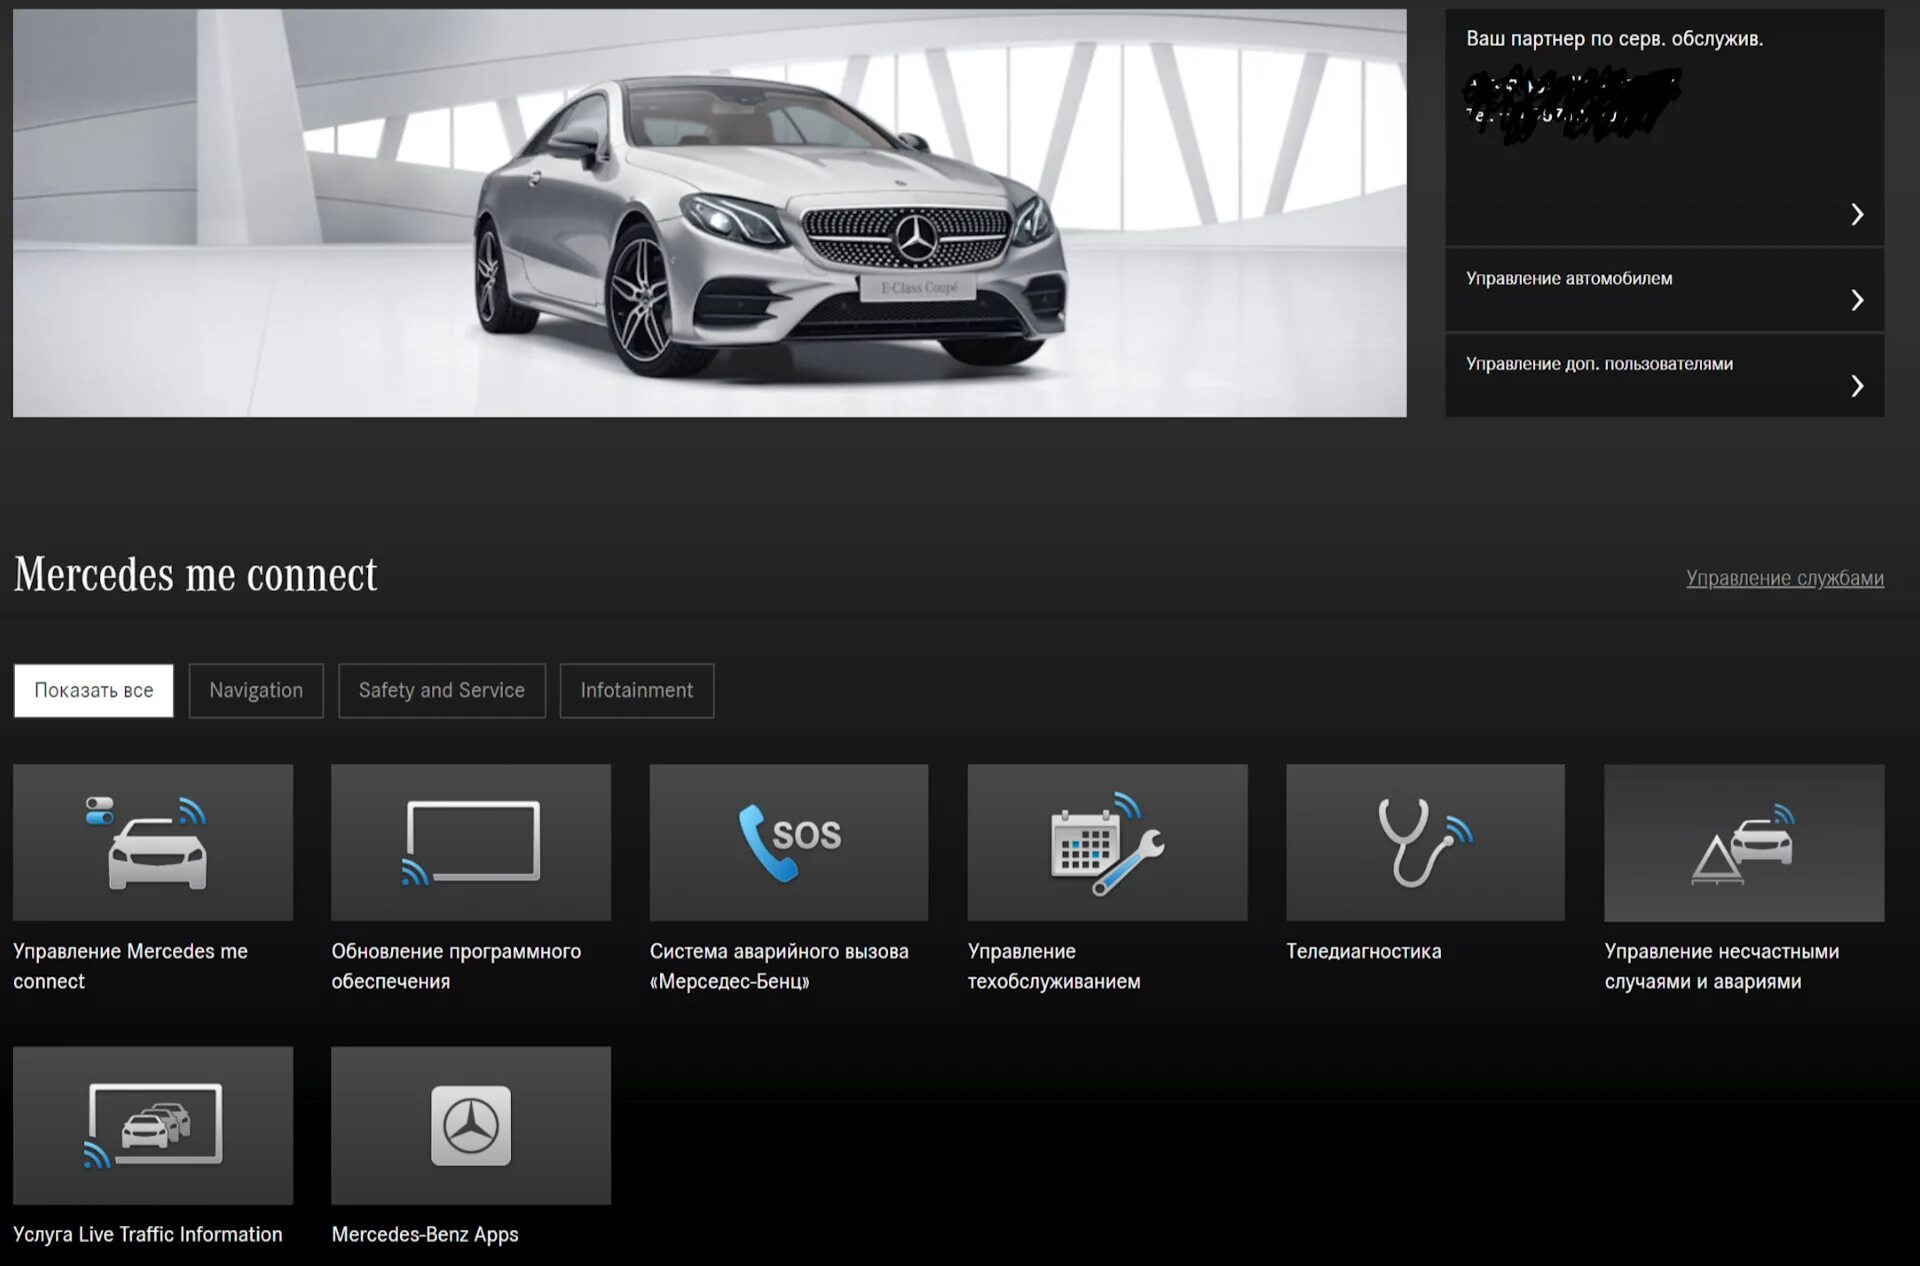Click the Теледиагностика text label

tap(1363, 951)
